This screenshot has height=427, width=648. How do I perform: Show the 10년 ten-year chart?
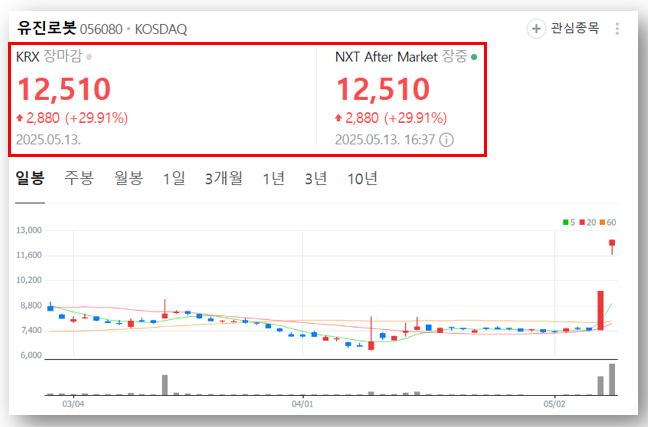click(x=362, y=178)
